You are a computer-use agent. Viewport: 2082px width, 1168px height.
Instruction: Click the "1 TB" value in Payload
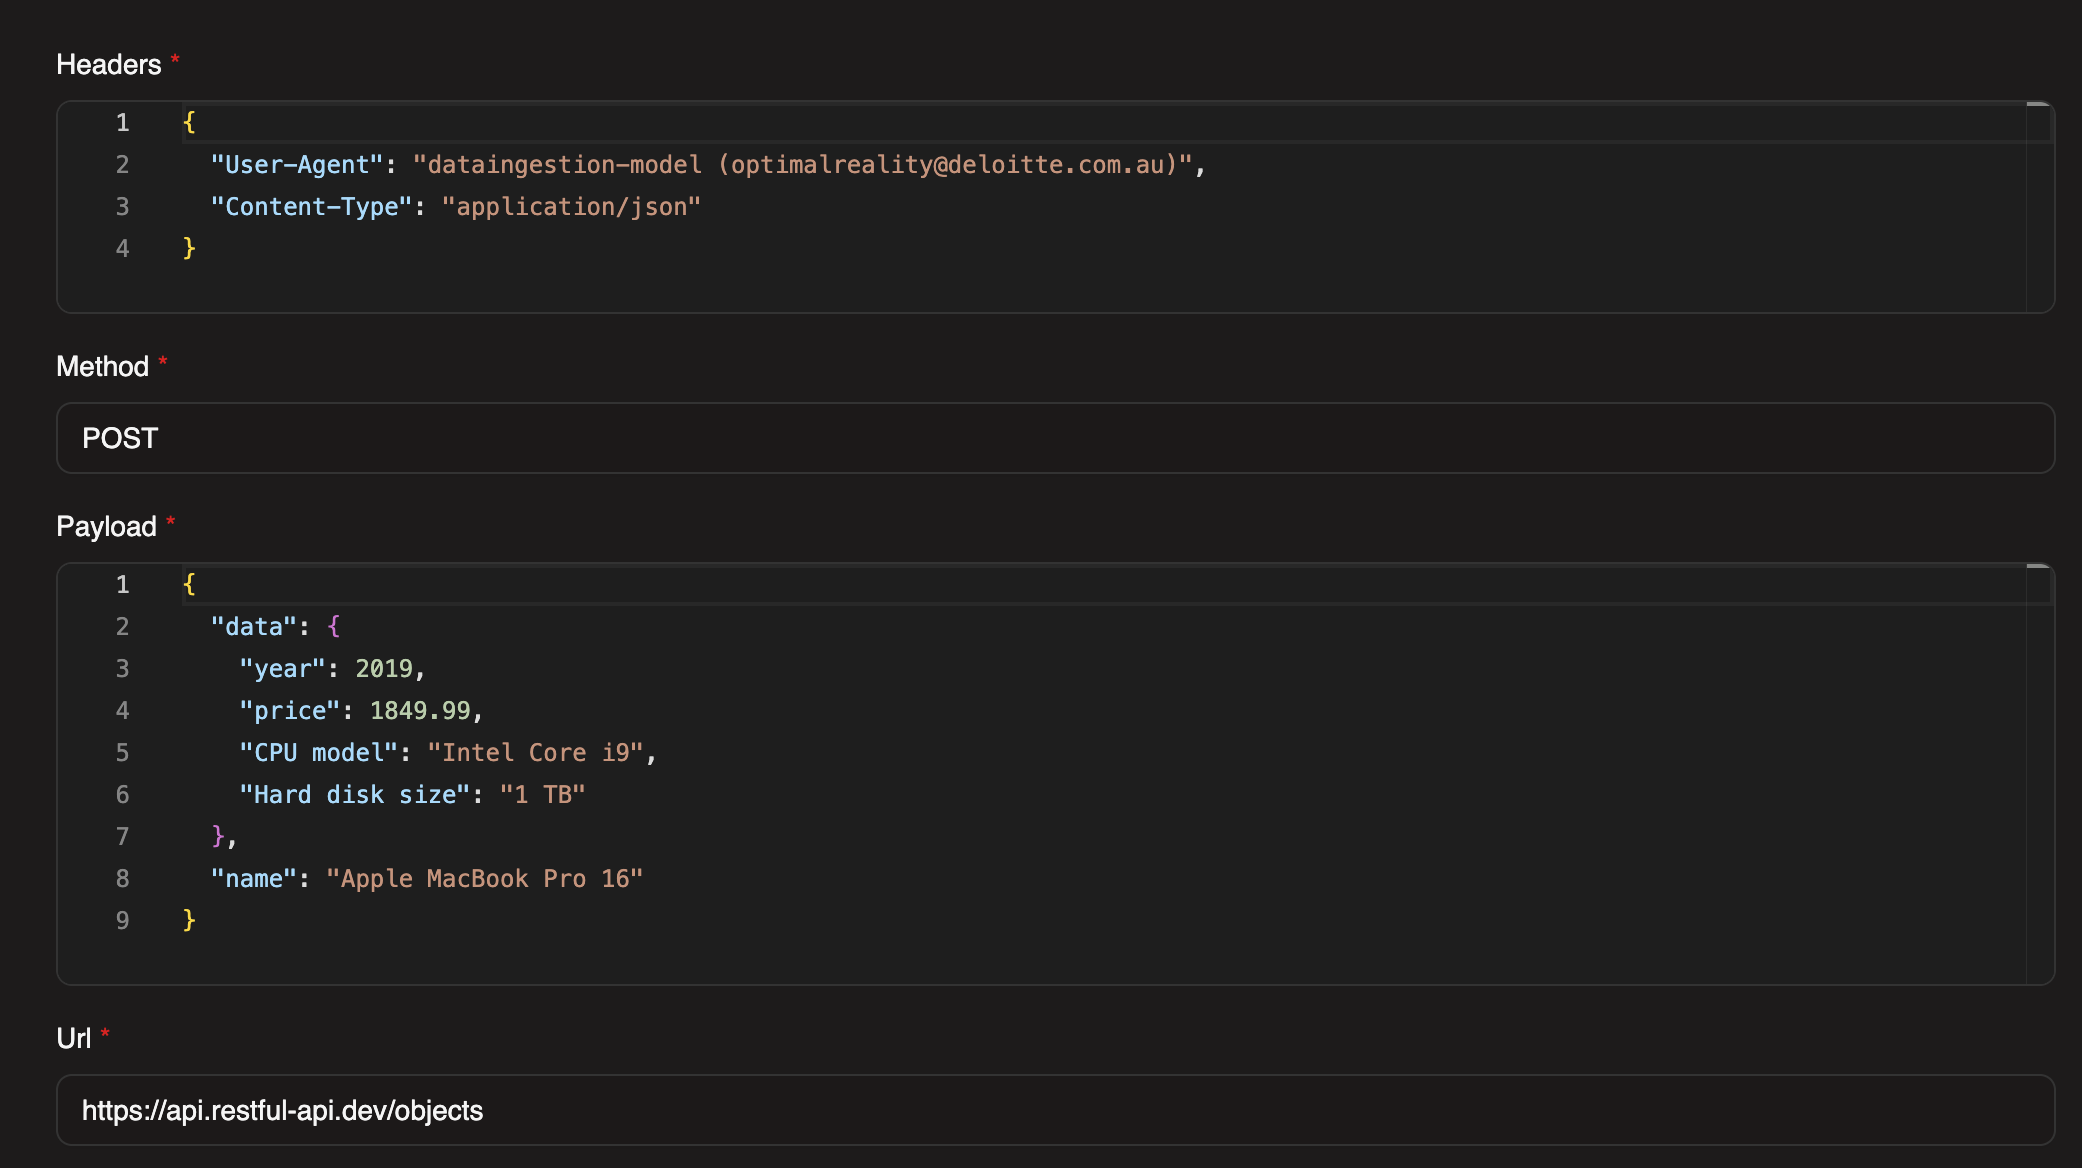tap(543, 795)
